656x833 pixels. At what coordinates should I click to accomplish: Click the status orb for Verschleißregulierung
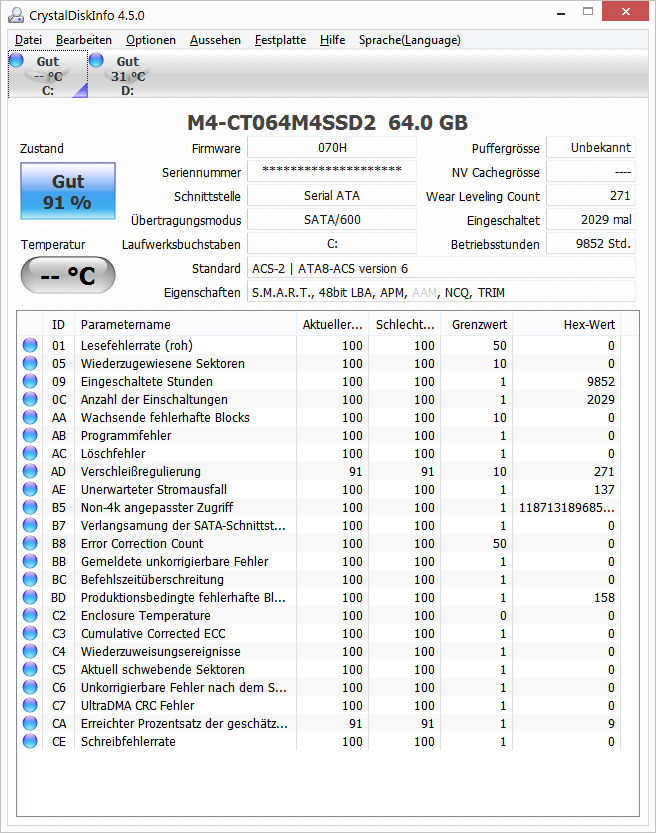pyautogui.click(x=30, y=471)
